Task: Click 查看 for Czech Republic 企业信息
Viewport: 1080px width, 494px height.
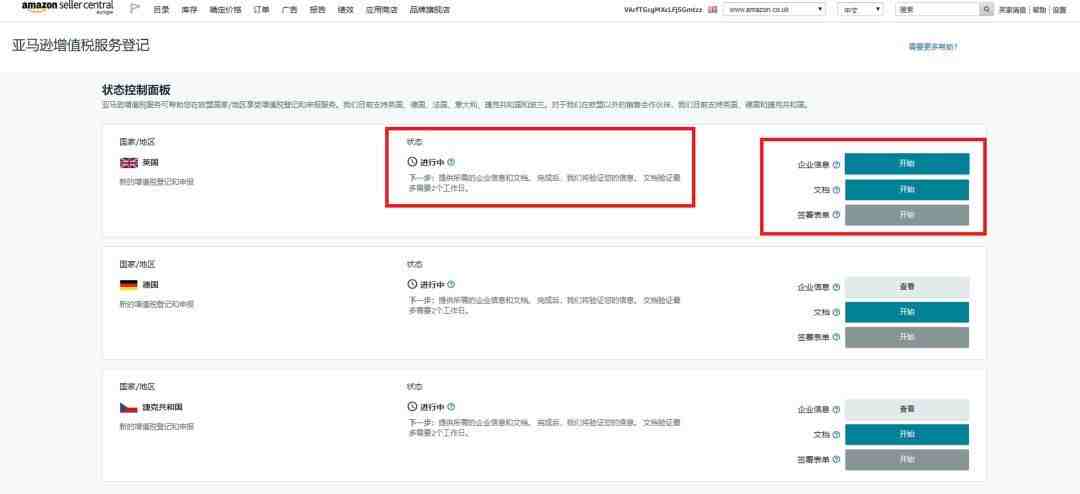Action: [906, 409]
